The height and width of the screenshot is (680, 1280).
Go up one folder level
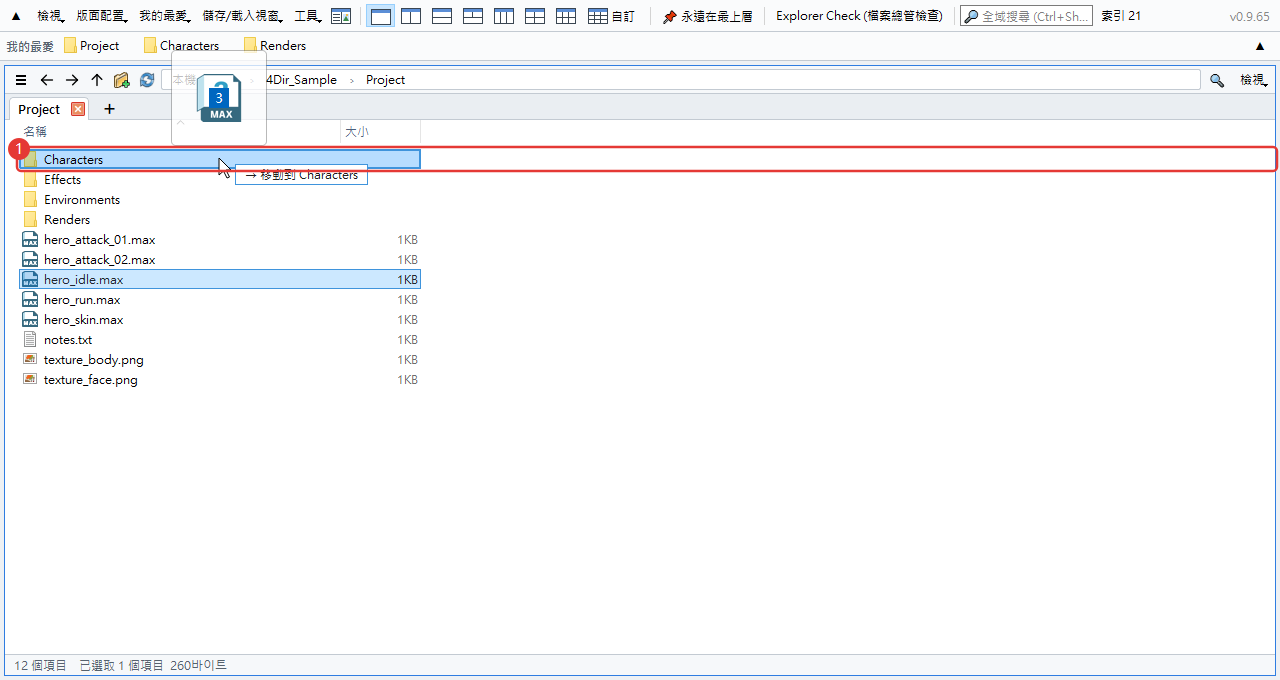pyautogui.click(x=97, y=80)
